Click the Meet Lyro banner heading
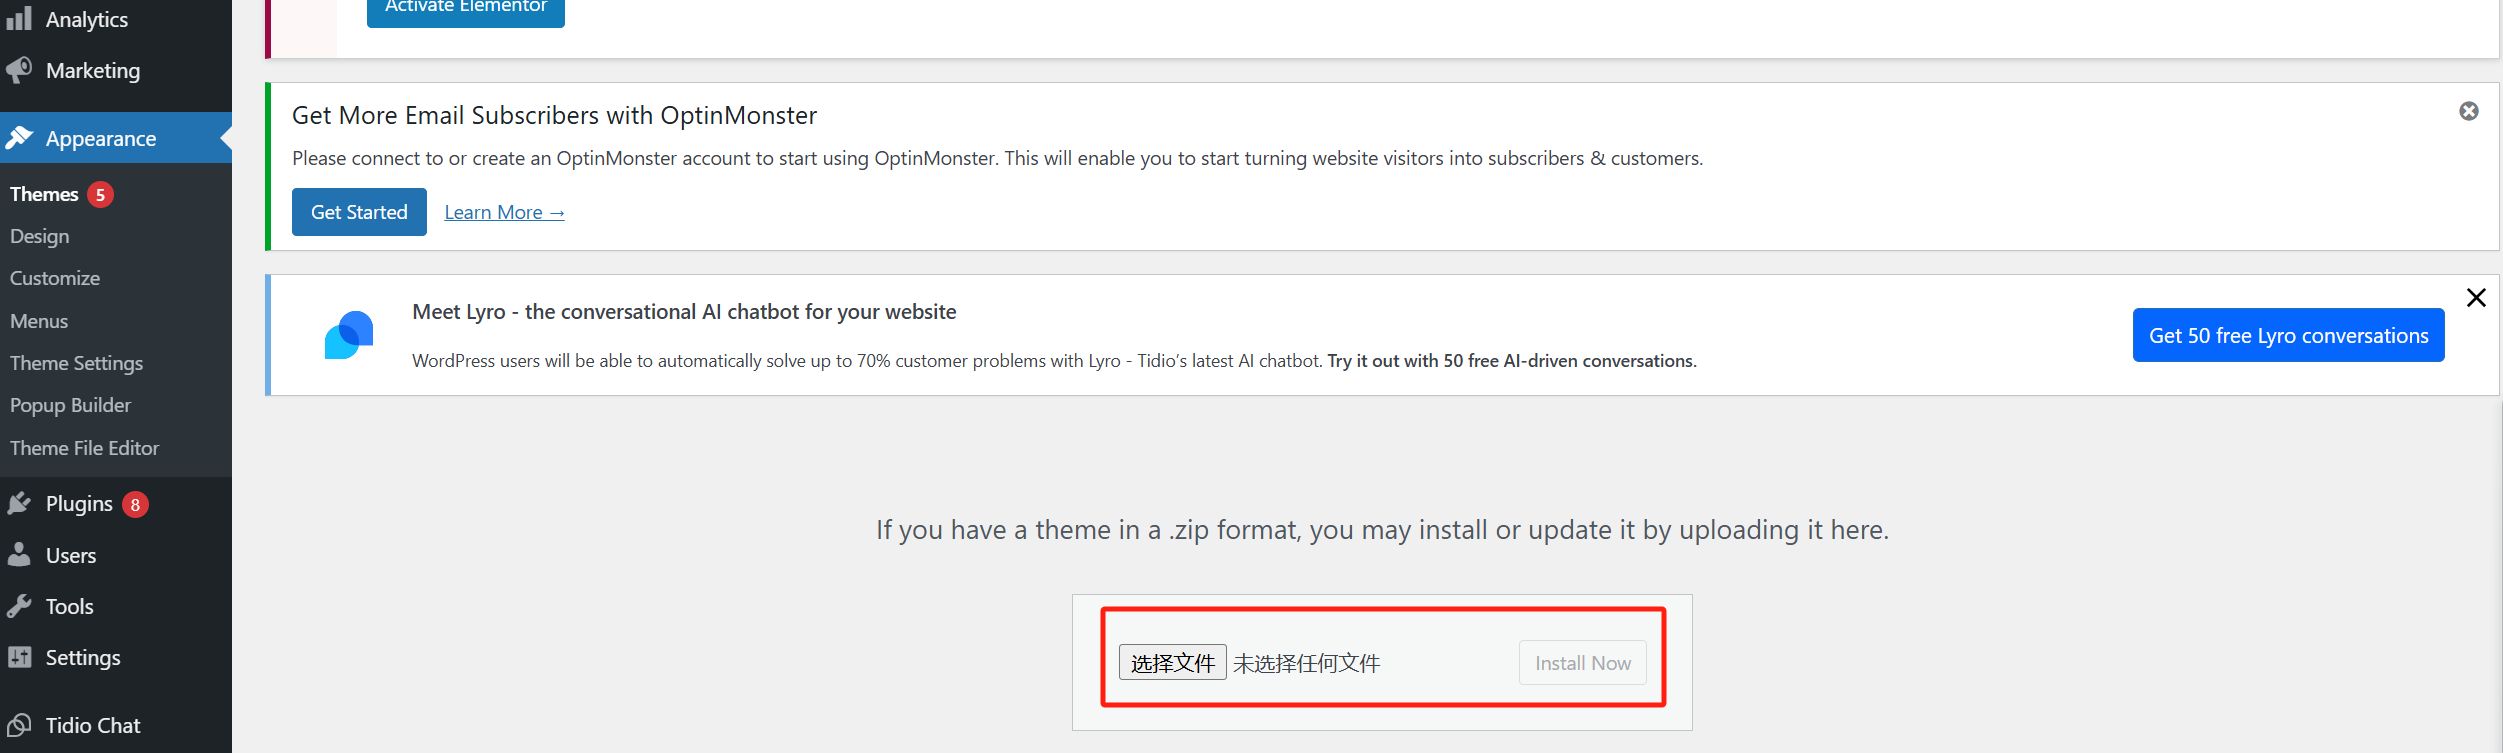The image size is (2503, 753). pyautogui.click(x=684, y=312)
